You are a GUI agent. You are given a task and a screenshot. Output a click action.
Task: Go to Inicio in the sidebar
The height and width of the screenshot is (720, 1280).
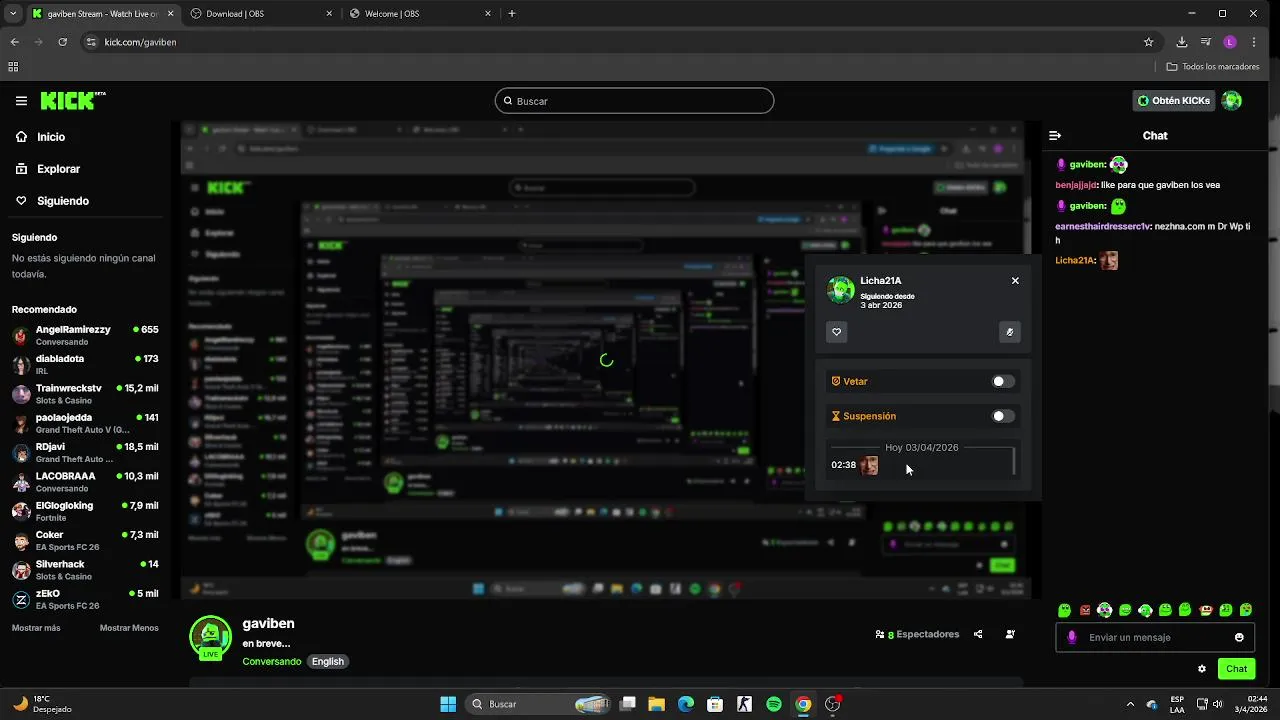pyautogui.click(x=40, y=137)
